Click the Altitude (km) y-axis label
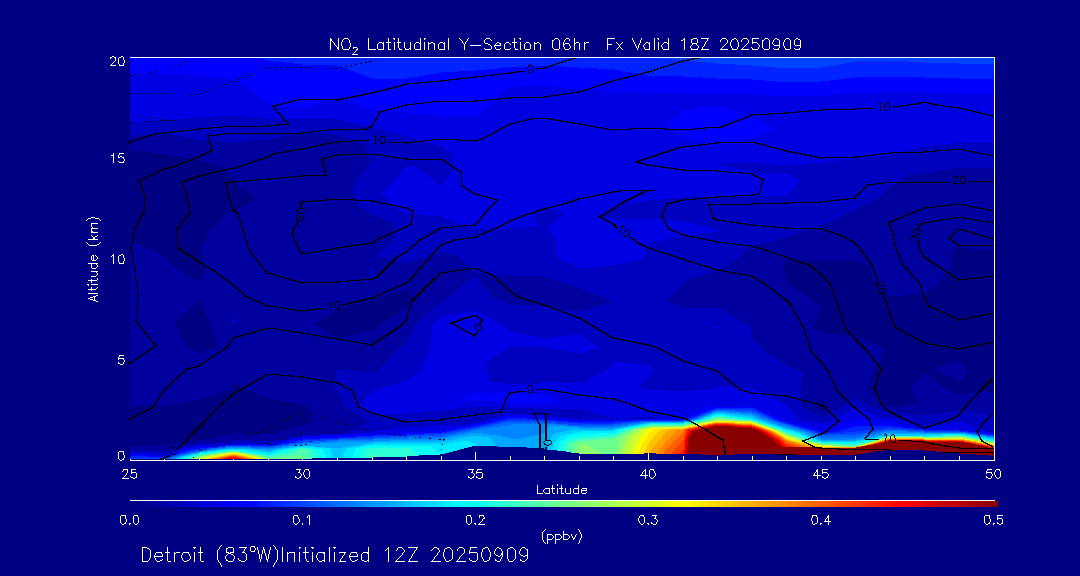 click(94, 258)
